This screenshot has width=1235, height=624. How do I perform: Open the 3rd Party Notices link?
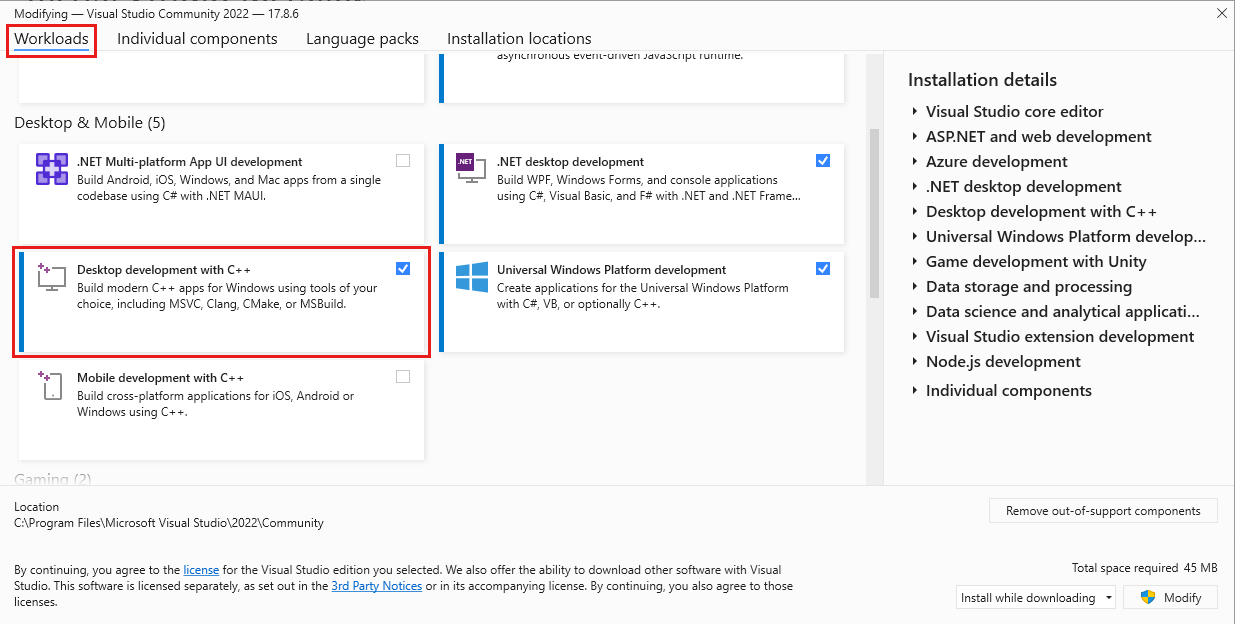[376, 586]
